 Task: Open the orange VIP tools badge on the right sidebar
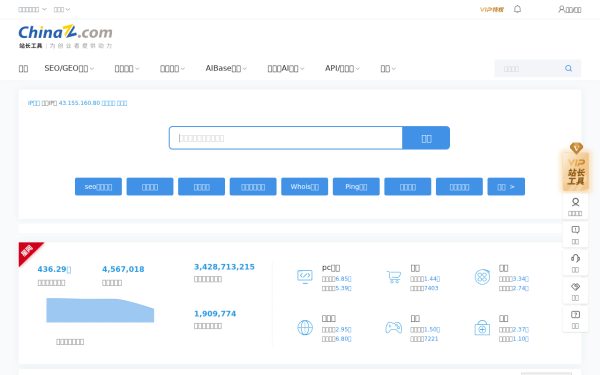(576, 167)
